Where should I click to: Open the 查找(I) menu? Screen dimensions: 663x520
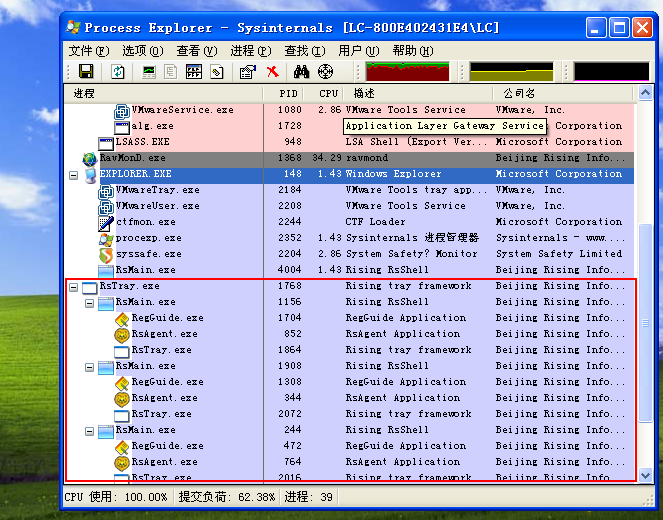[x=305, y=51]
